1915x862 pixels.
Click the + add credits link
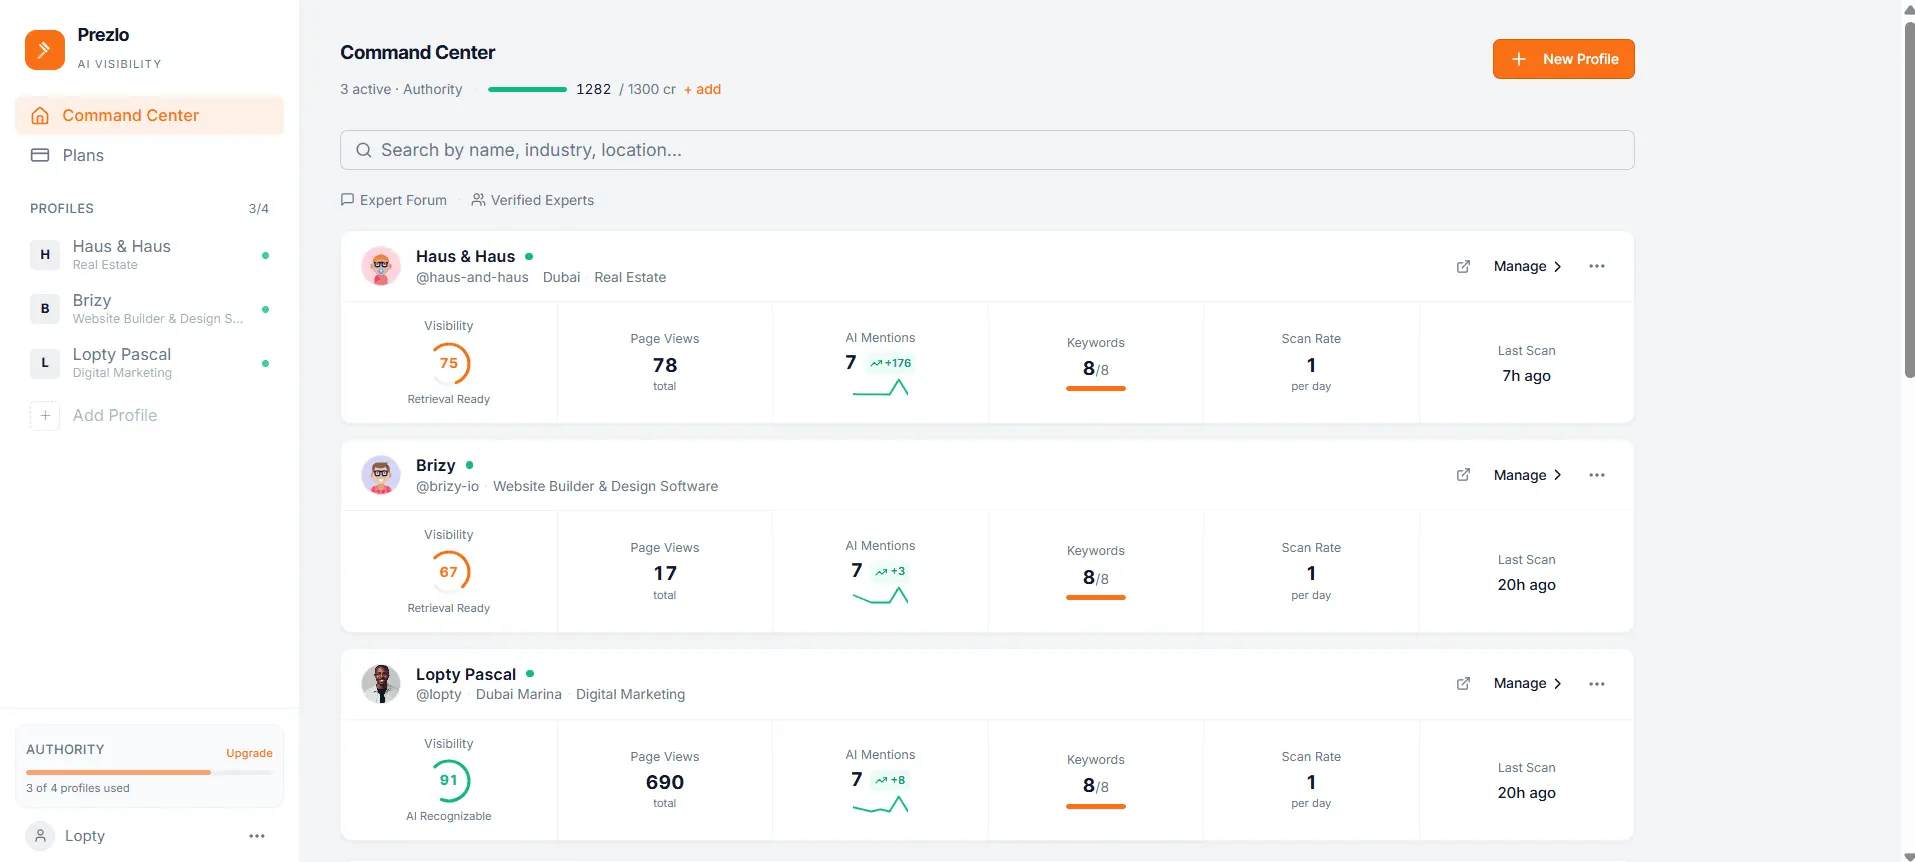click(x=702, y=89)
